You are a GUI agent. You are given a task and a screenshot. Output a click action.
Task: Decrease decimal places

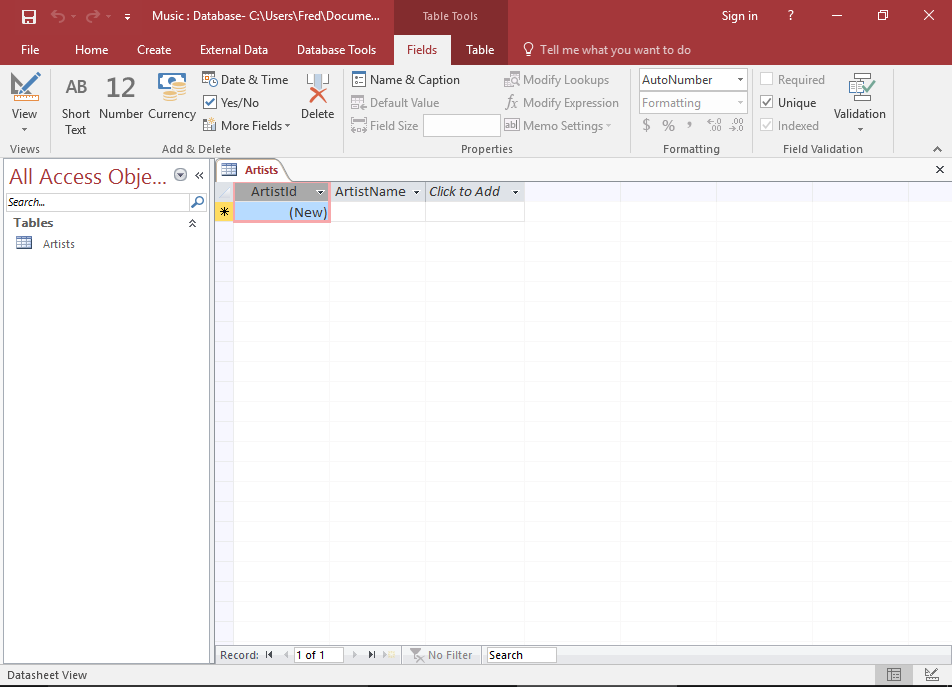click(736, 126)
